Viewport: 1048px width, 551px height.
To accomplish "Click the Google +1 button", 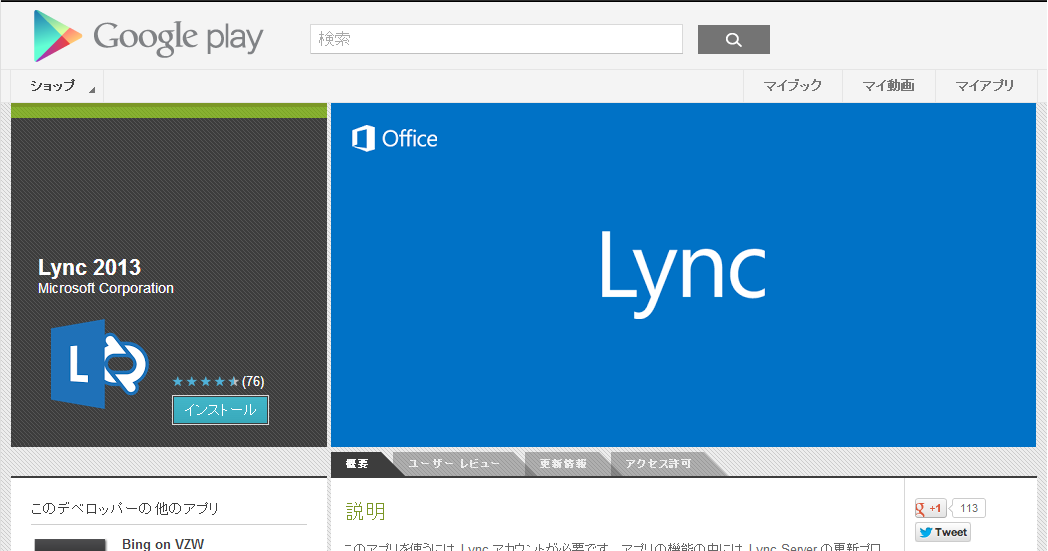I will 930,509.
